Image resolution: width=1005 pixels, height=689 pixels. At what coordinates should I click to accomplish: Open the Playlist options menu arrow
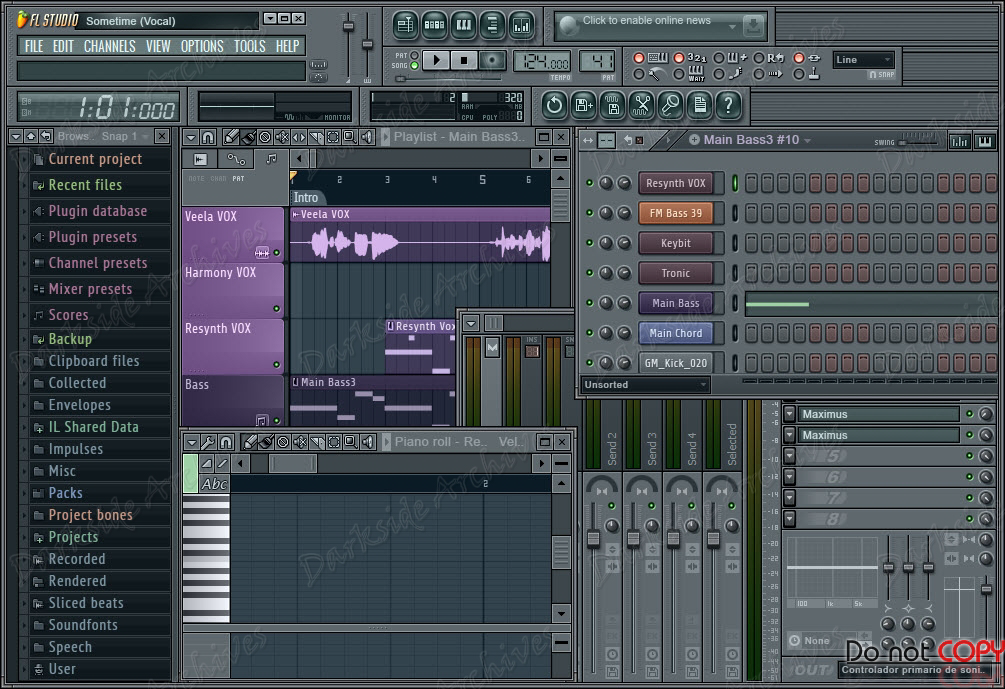(x=191, y=137)
